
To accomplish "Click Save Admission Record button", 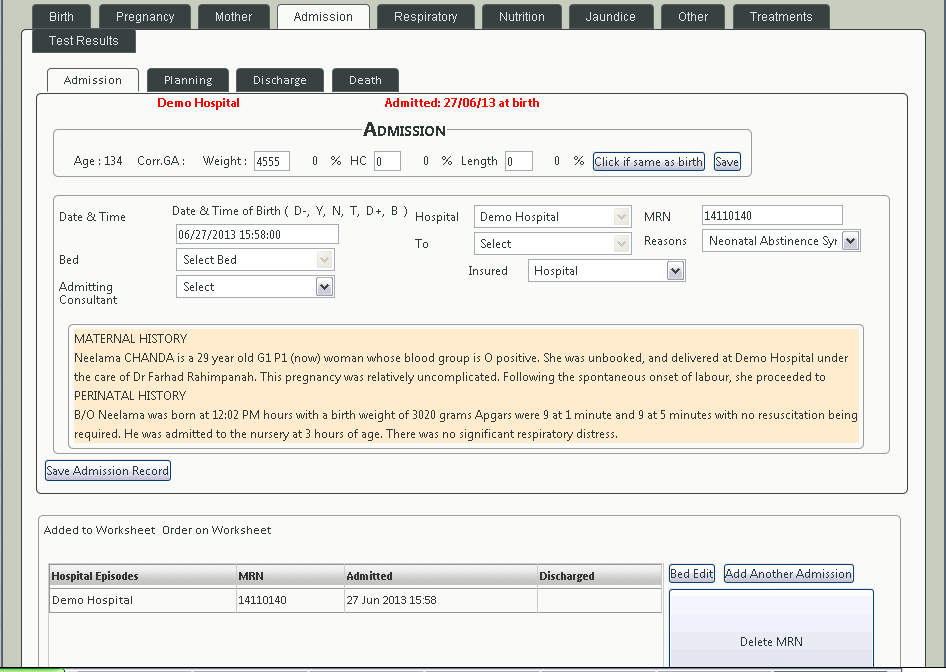I will tap(108, 471).
